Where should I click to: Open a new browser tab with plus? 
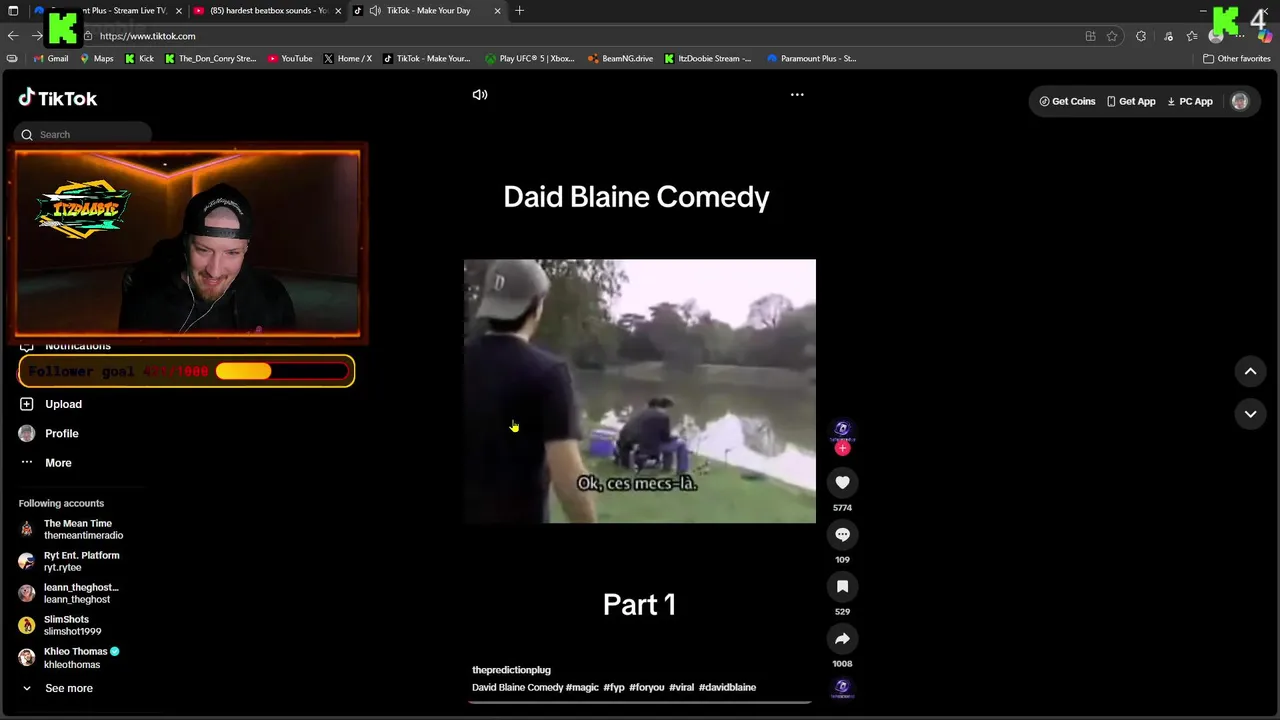click(x=519, y=10)
